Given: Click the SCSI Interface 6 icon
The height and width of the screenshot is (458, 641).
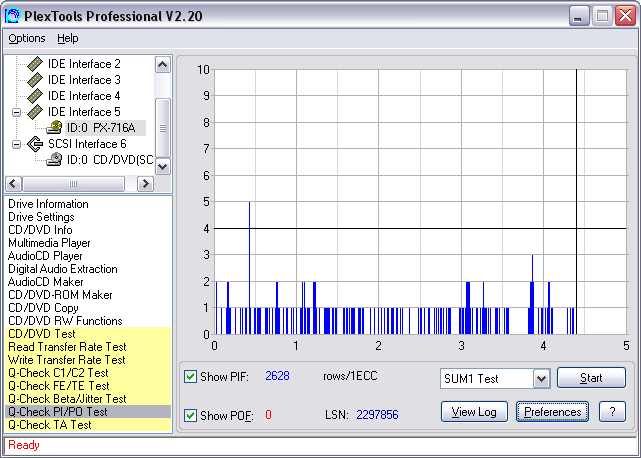Looking at the screenshot, I should tap(35, 144).
